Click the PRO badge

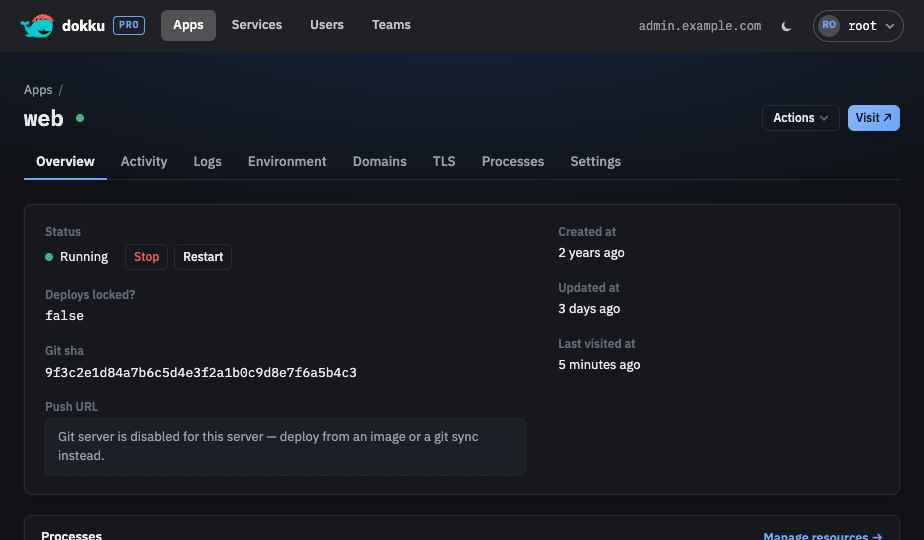128,25
